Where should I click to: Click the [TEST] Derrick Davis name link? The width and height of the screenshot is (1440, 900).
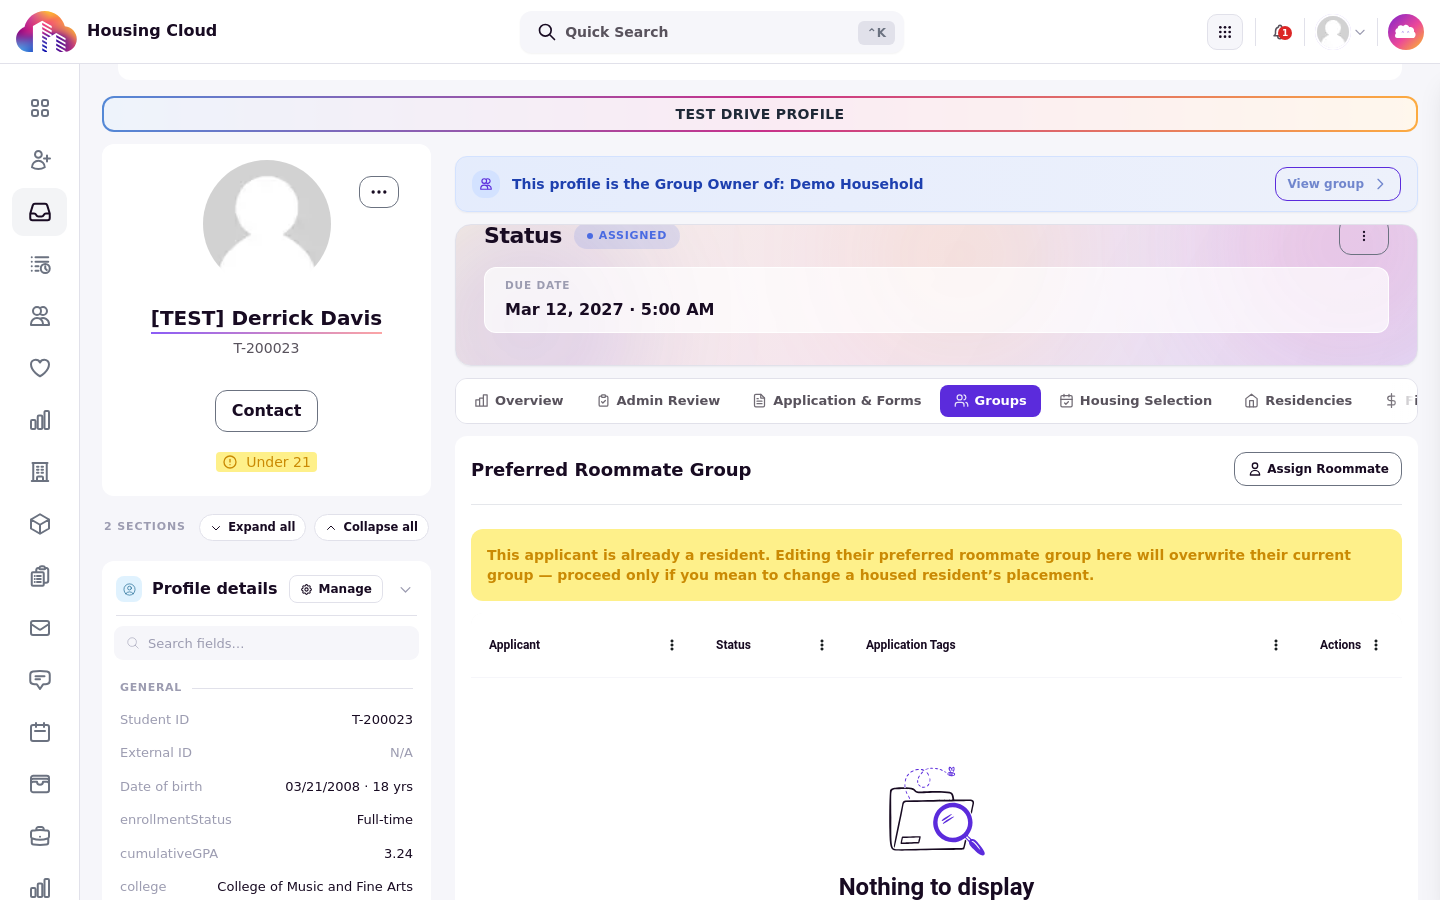point(266,318)
